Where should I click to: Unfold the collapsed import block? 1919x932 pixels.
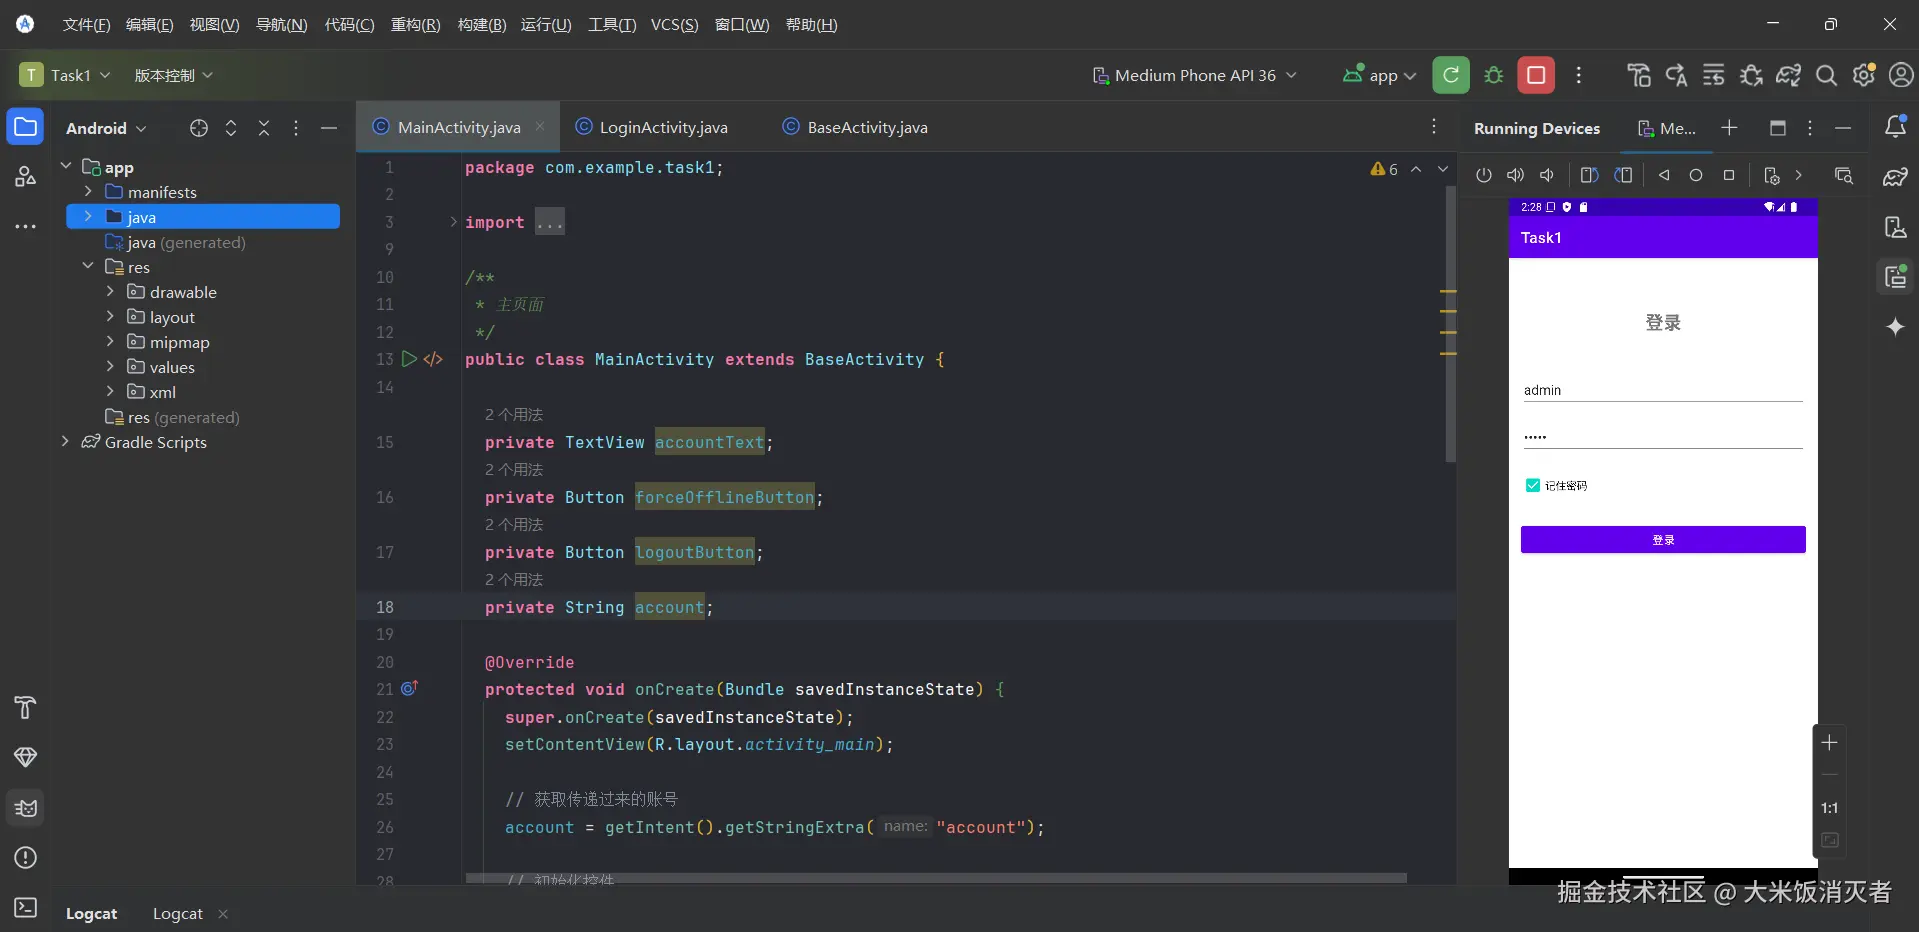[x=454, y=222]
